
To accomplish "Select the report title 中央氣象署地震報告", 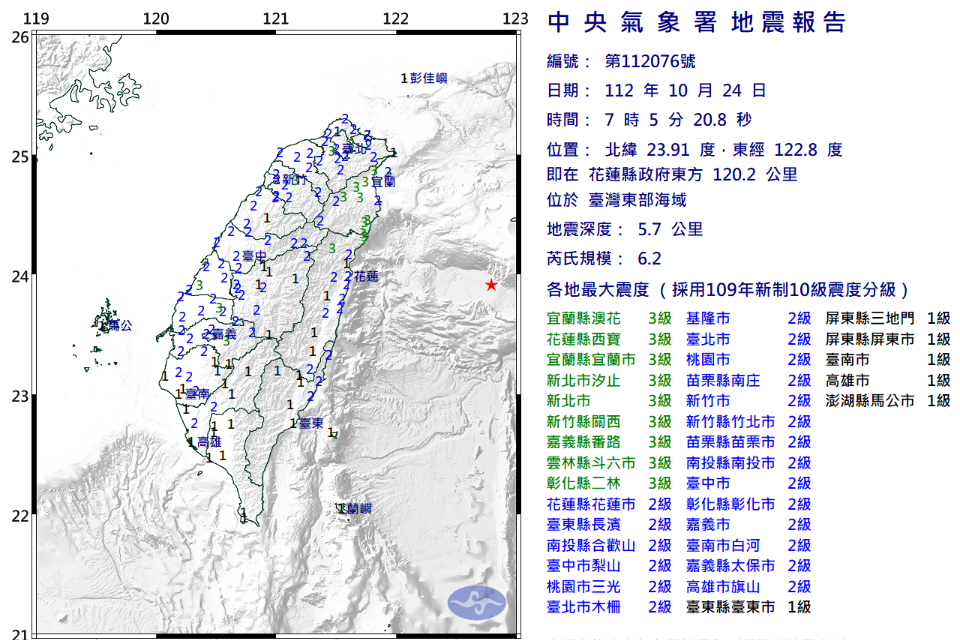I will [697, 23].
